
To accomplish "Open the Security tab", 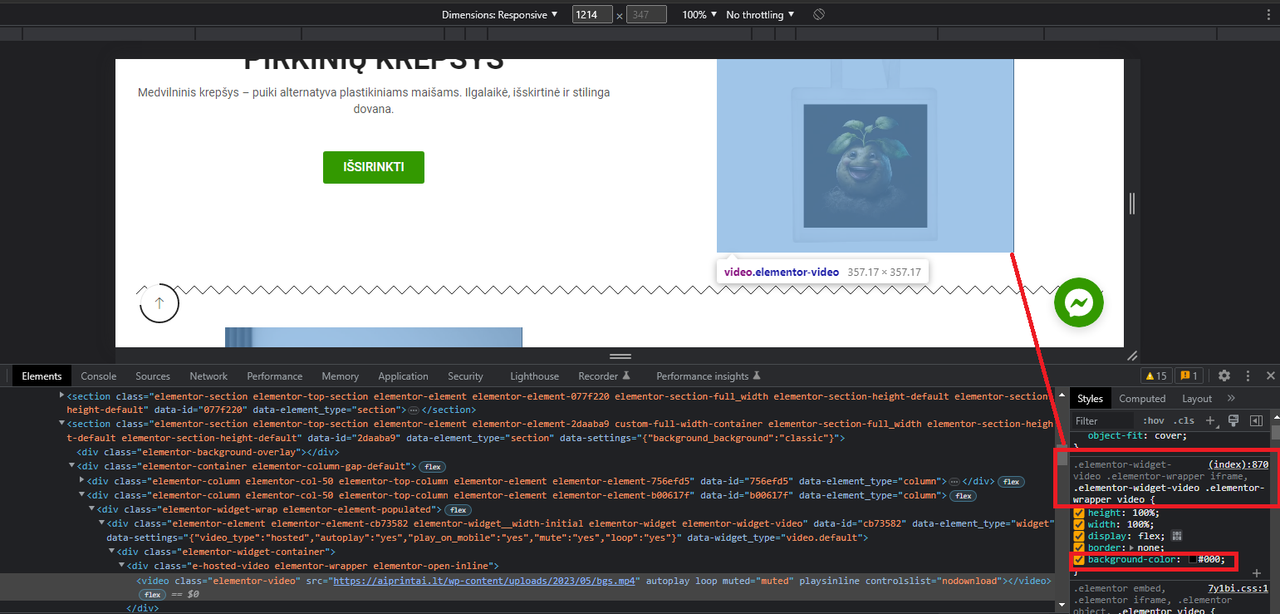I will 465,376.
